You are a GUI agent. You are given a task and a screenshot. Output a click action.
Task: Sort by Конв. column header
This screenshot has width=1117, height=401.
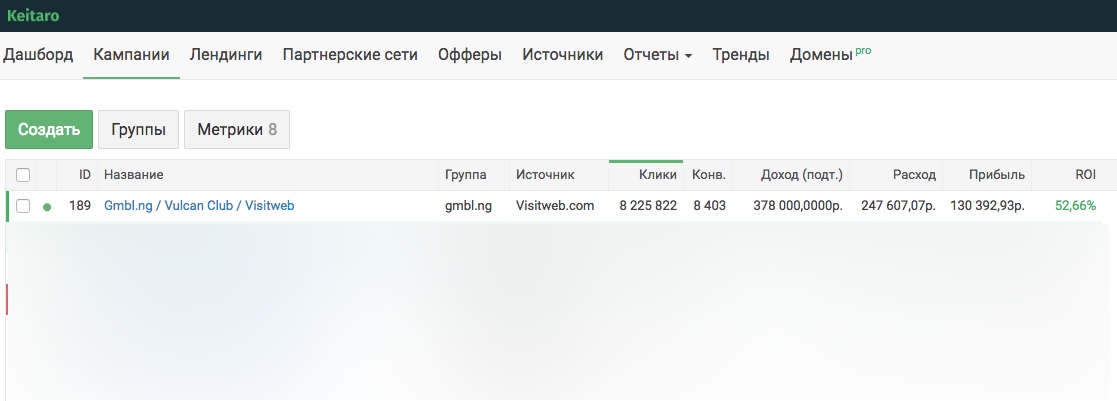[709, 175]
